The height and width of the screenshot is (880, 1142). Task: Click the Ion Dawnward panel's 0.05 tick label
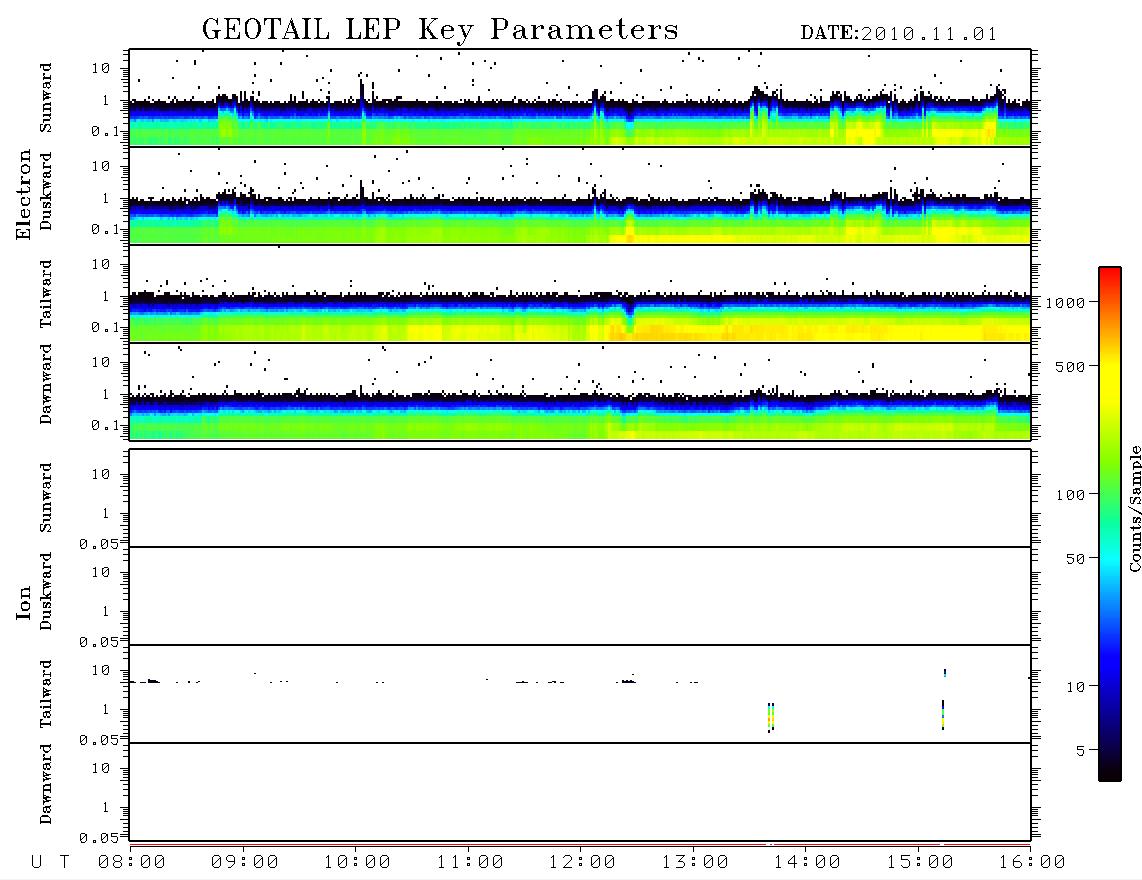point(98,838)
